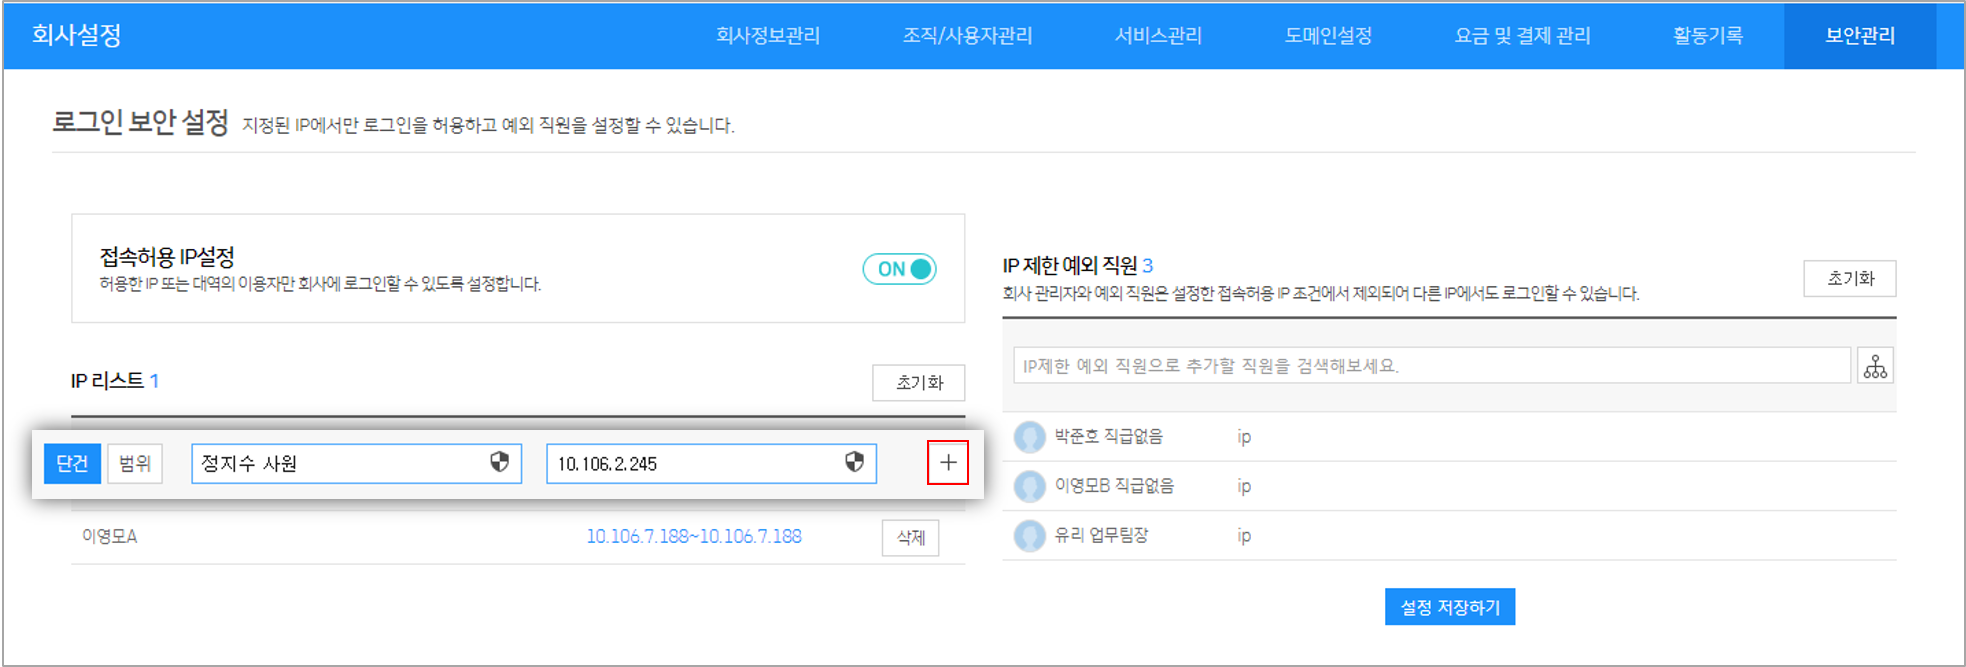This screenshot has height=667, width=1966.
Task: Open 요금 및 결제 관리 menu
Action: (1522, 36)
